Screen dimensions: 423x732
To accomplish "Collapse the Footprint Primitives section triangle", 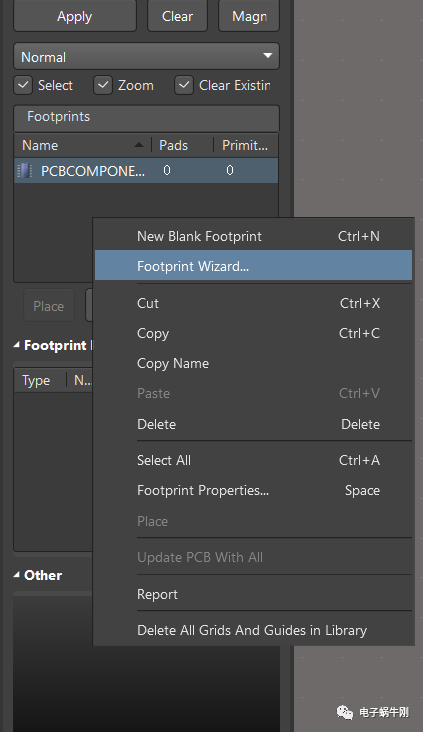I will (x=16, y=345).
